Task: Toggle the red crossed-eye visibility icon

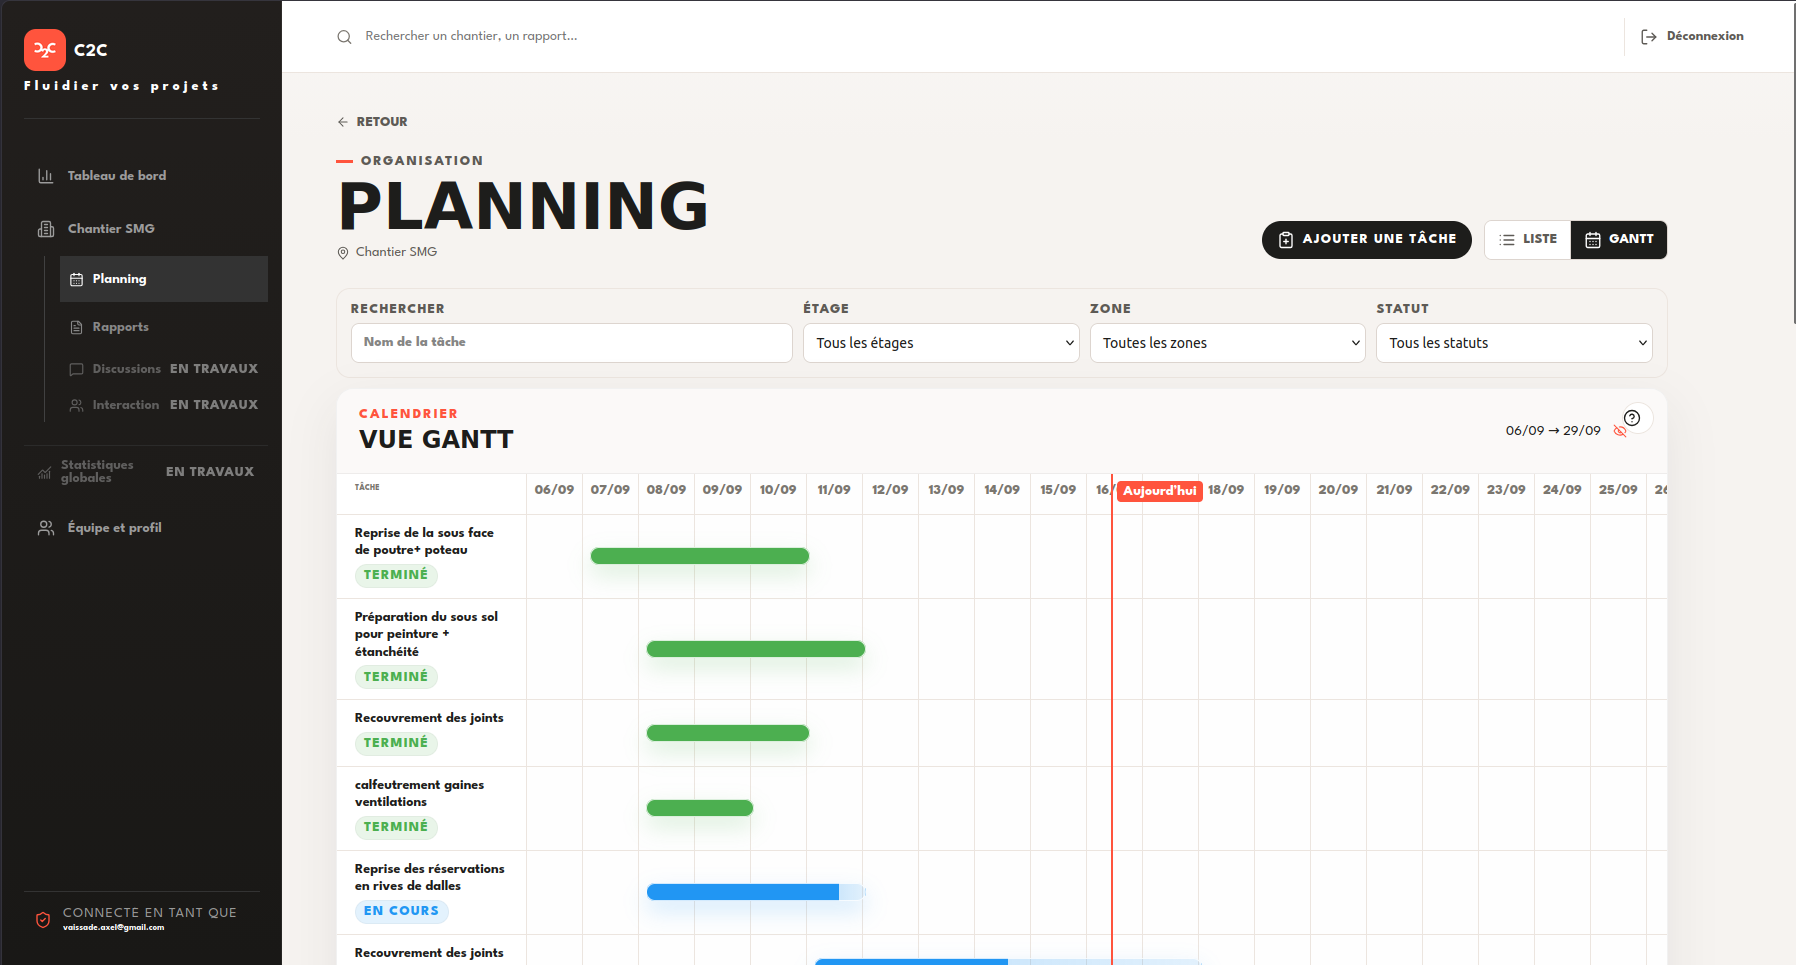Action: (1620, 431)
